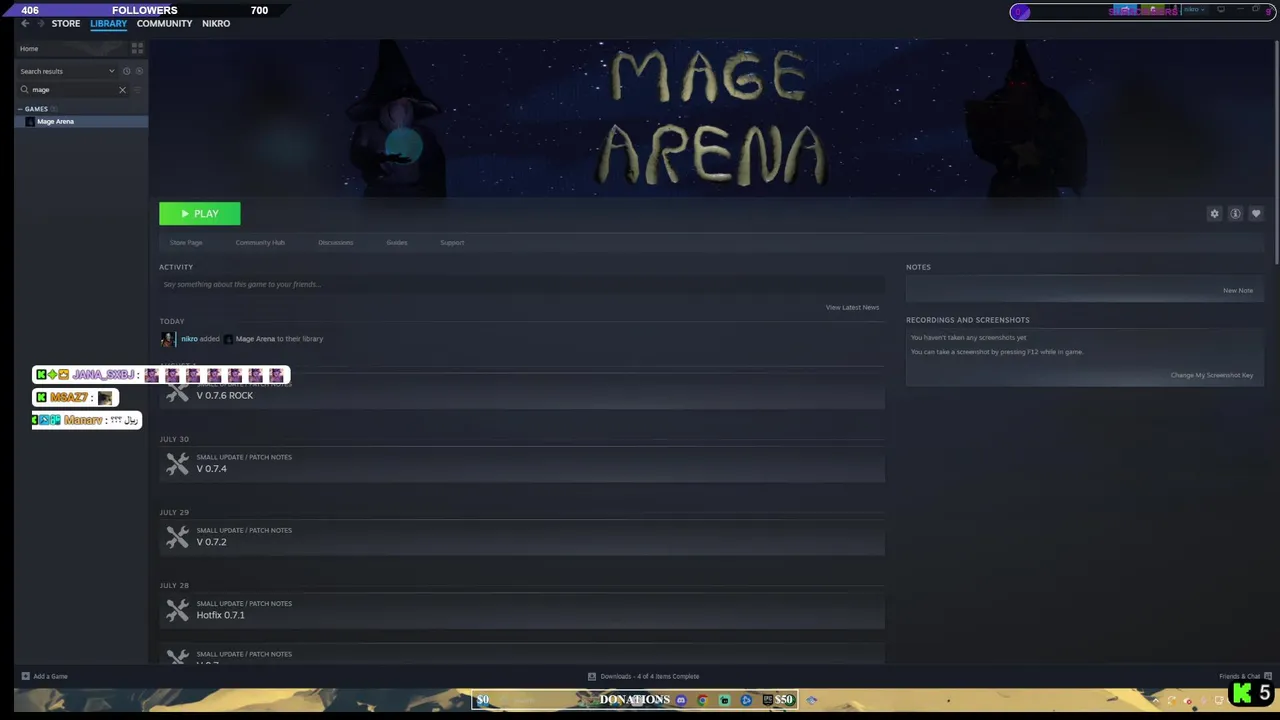Click the library search field containing 'mage'
Image resolution: width=1280 pixels, height=720 pixels.
(x=73, y=90)
